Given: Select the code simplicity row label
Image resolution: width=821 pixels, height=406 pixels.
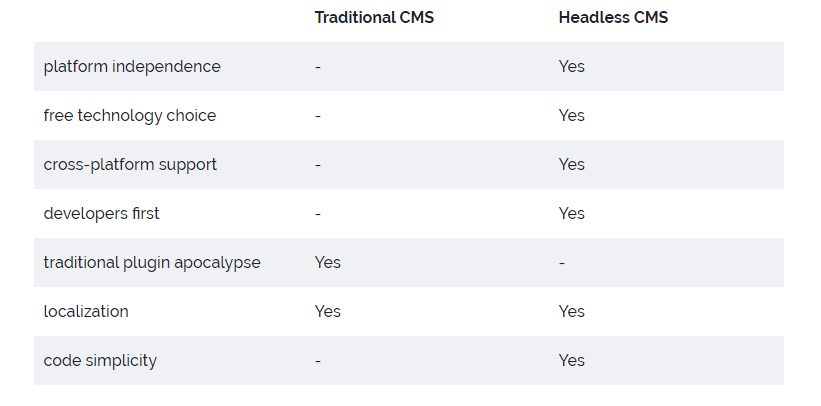Looking at the screenshot, I should (100, 360).
